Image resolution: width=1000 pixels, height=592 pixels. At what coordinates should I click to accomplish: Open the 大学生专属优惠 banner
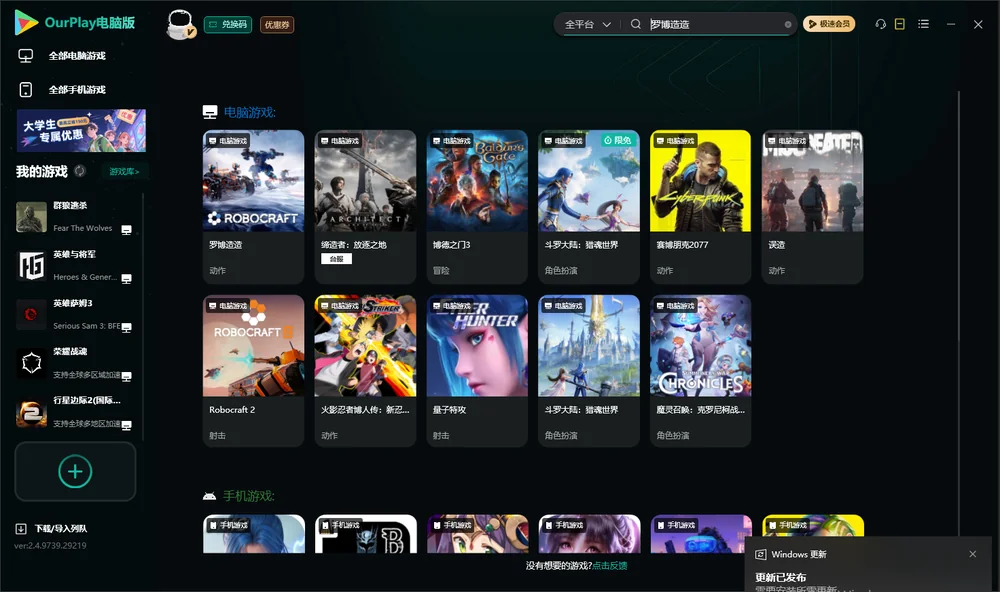point(81,131)
